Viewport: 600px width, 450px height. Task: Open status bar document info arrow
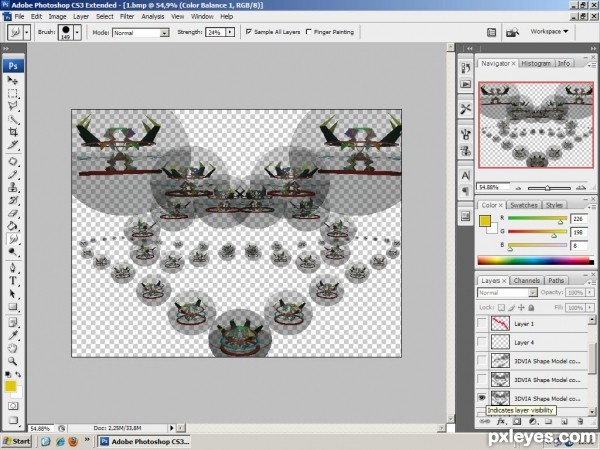click(x=171, y=428)
